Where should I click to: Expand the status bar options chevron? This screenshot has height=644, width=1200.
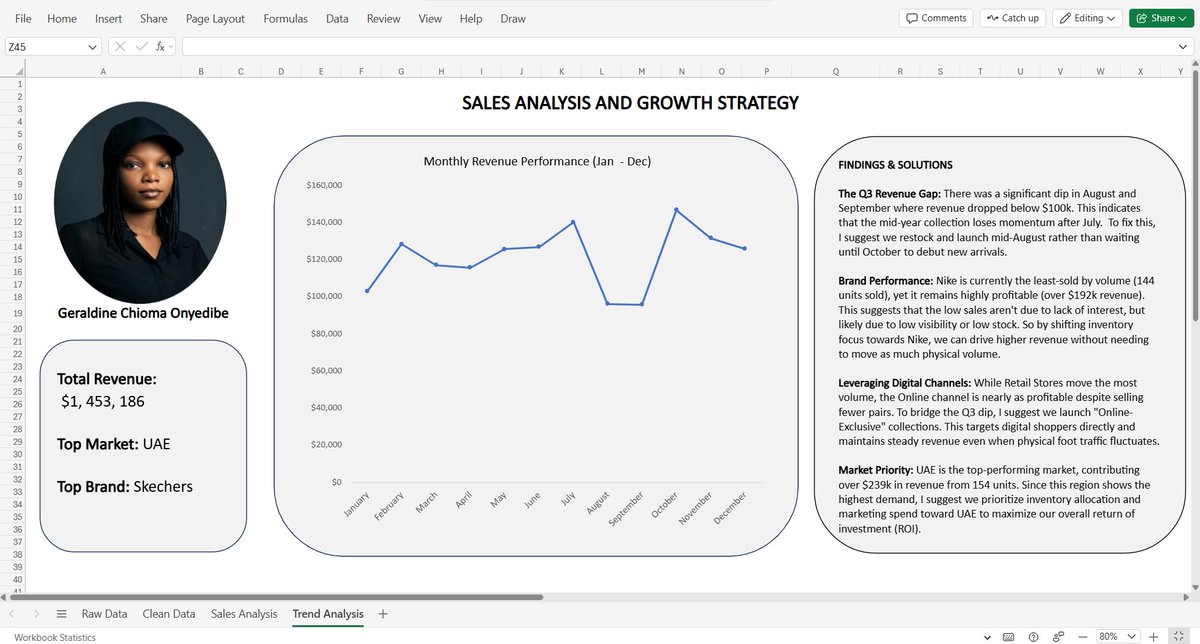(x=987, y=637)
